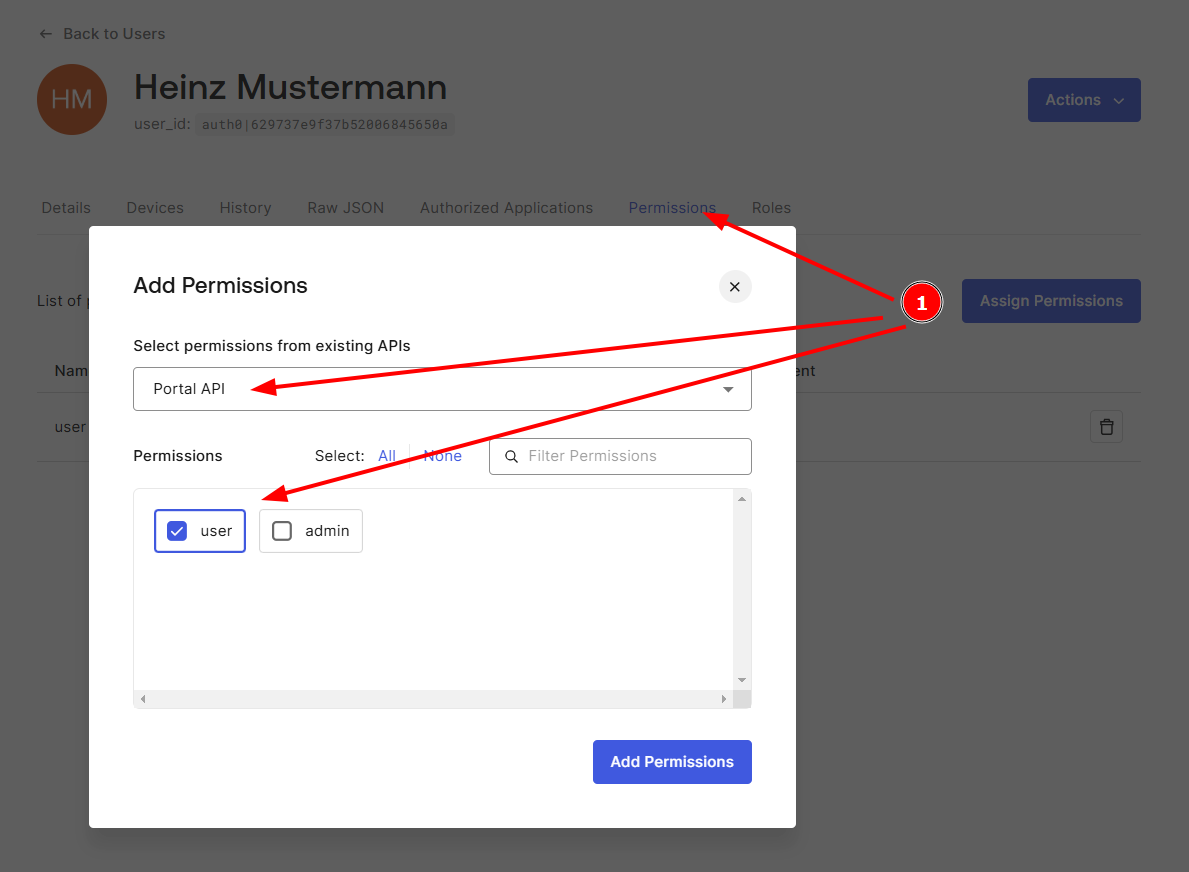Click the HM avatar circle
The image size is (1189, 872).
(x=71, y=99)
